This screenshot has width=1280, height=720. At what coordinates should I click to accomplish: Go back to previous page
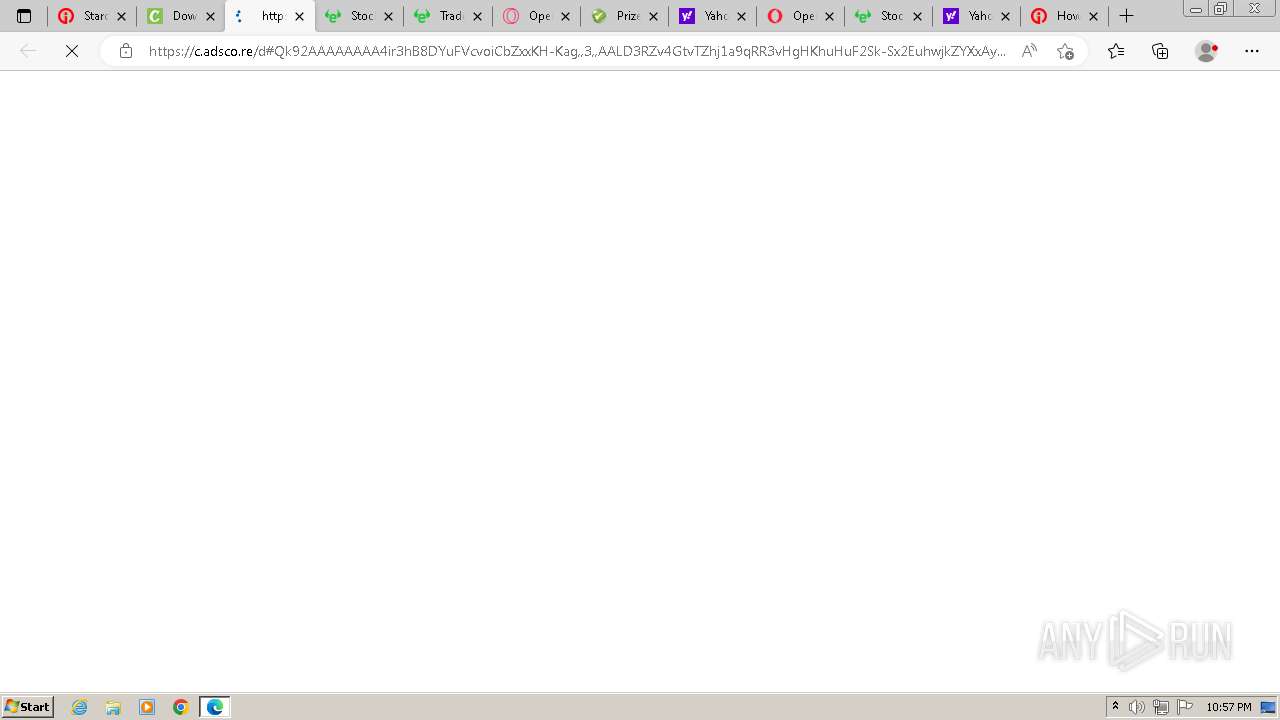pyautogui.click(x=28, y=51)
